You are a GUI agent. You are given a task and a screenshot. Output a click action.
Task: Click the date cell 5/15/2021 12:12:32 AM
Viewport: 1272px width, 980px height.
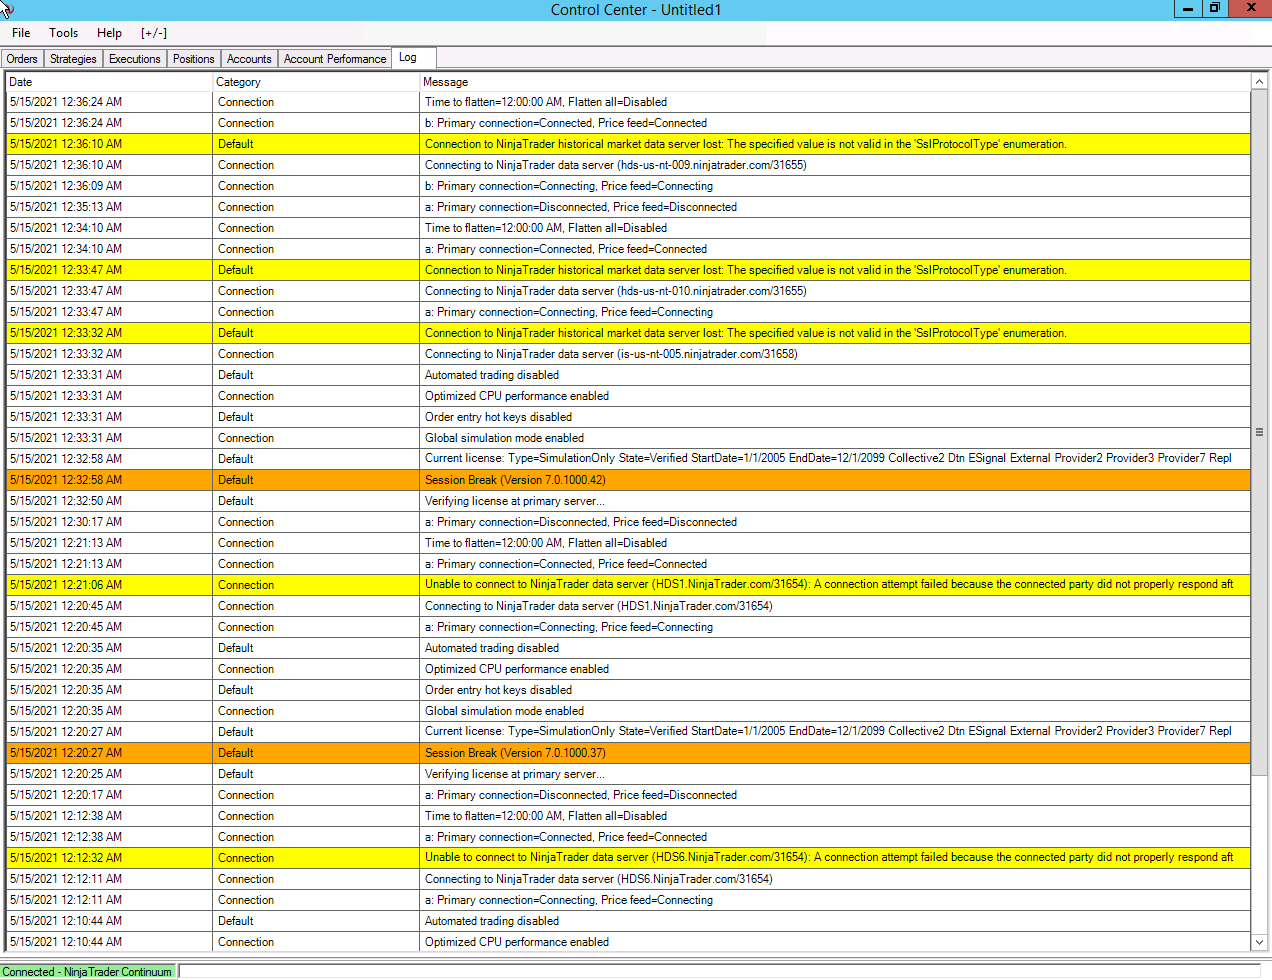tap(109, 858)
